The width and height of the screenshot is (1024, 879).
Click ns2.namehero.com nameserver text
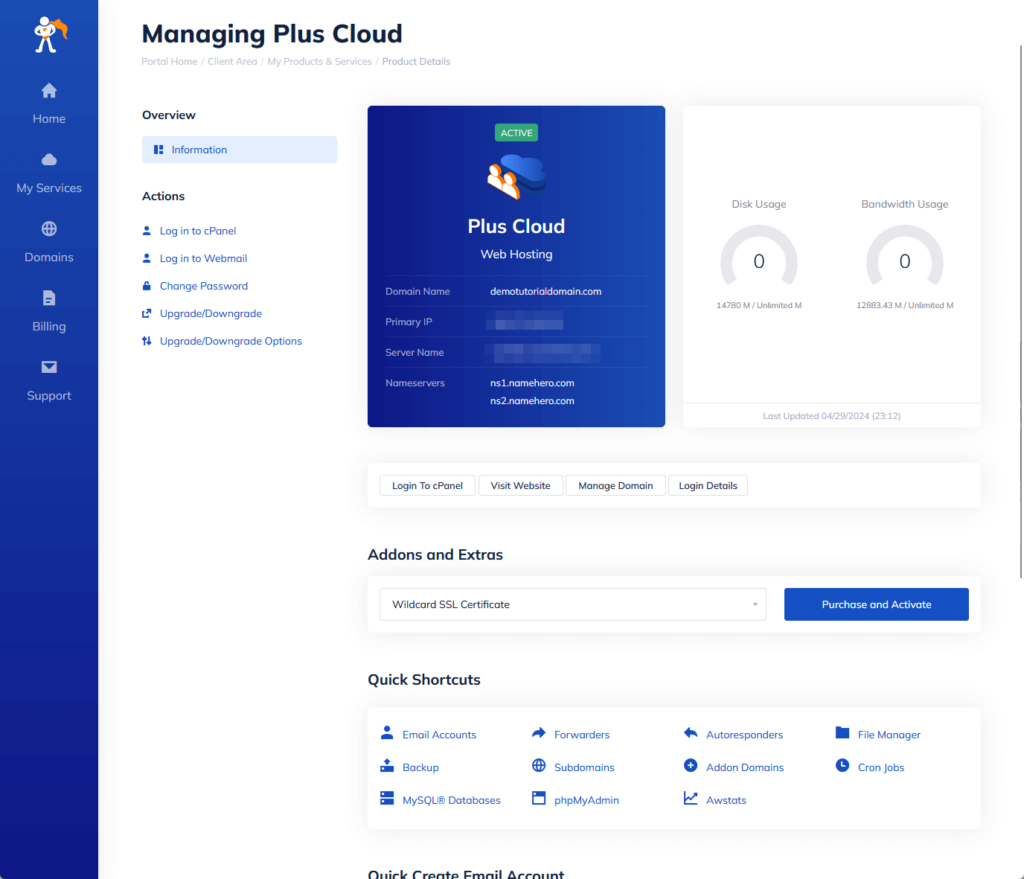(532, 401)
